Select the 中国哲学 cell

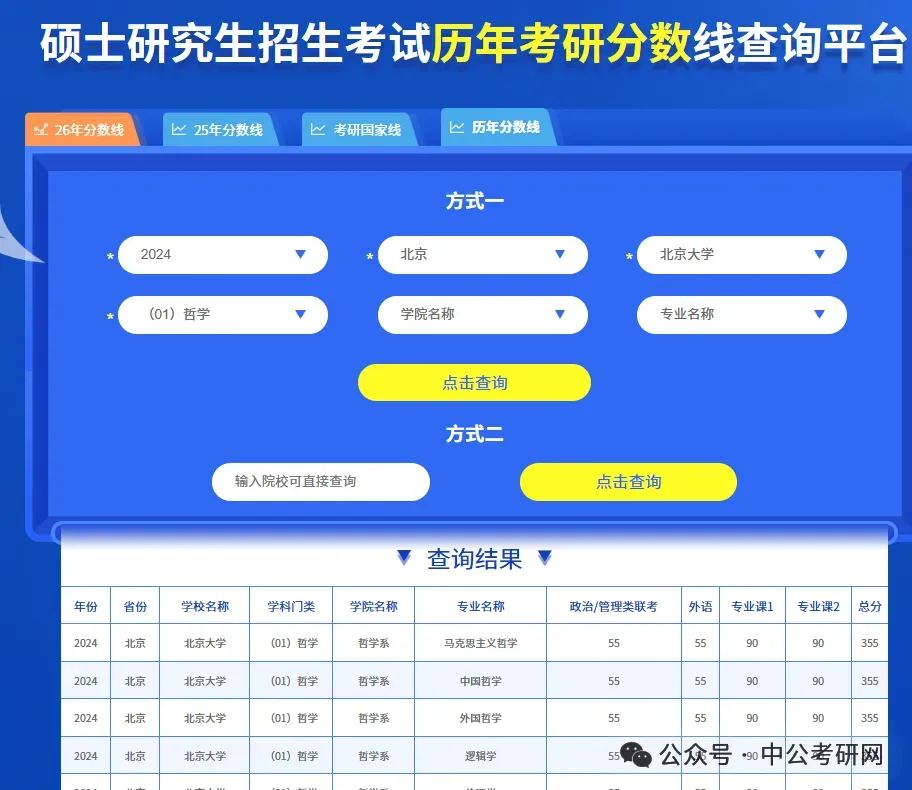[x=480, y=681]
